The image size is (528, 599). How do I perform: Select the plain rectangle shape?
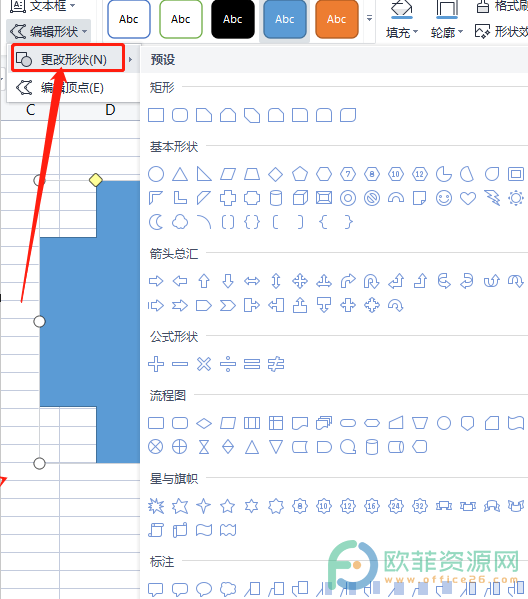(x=156, y=115)
